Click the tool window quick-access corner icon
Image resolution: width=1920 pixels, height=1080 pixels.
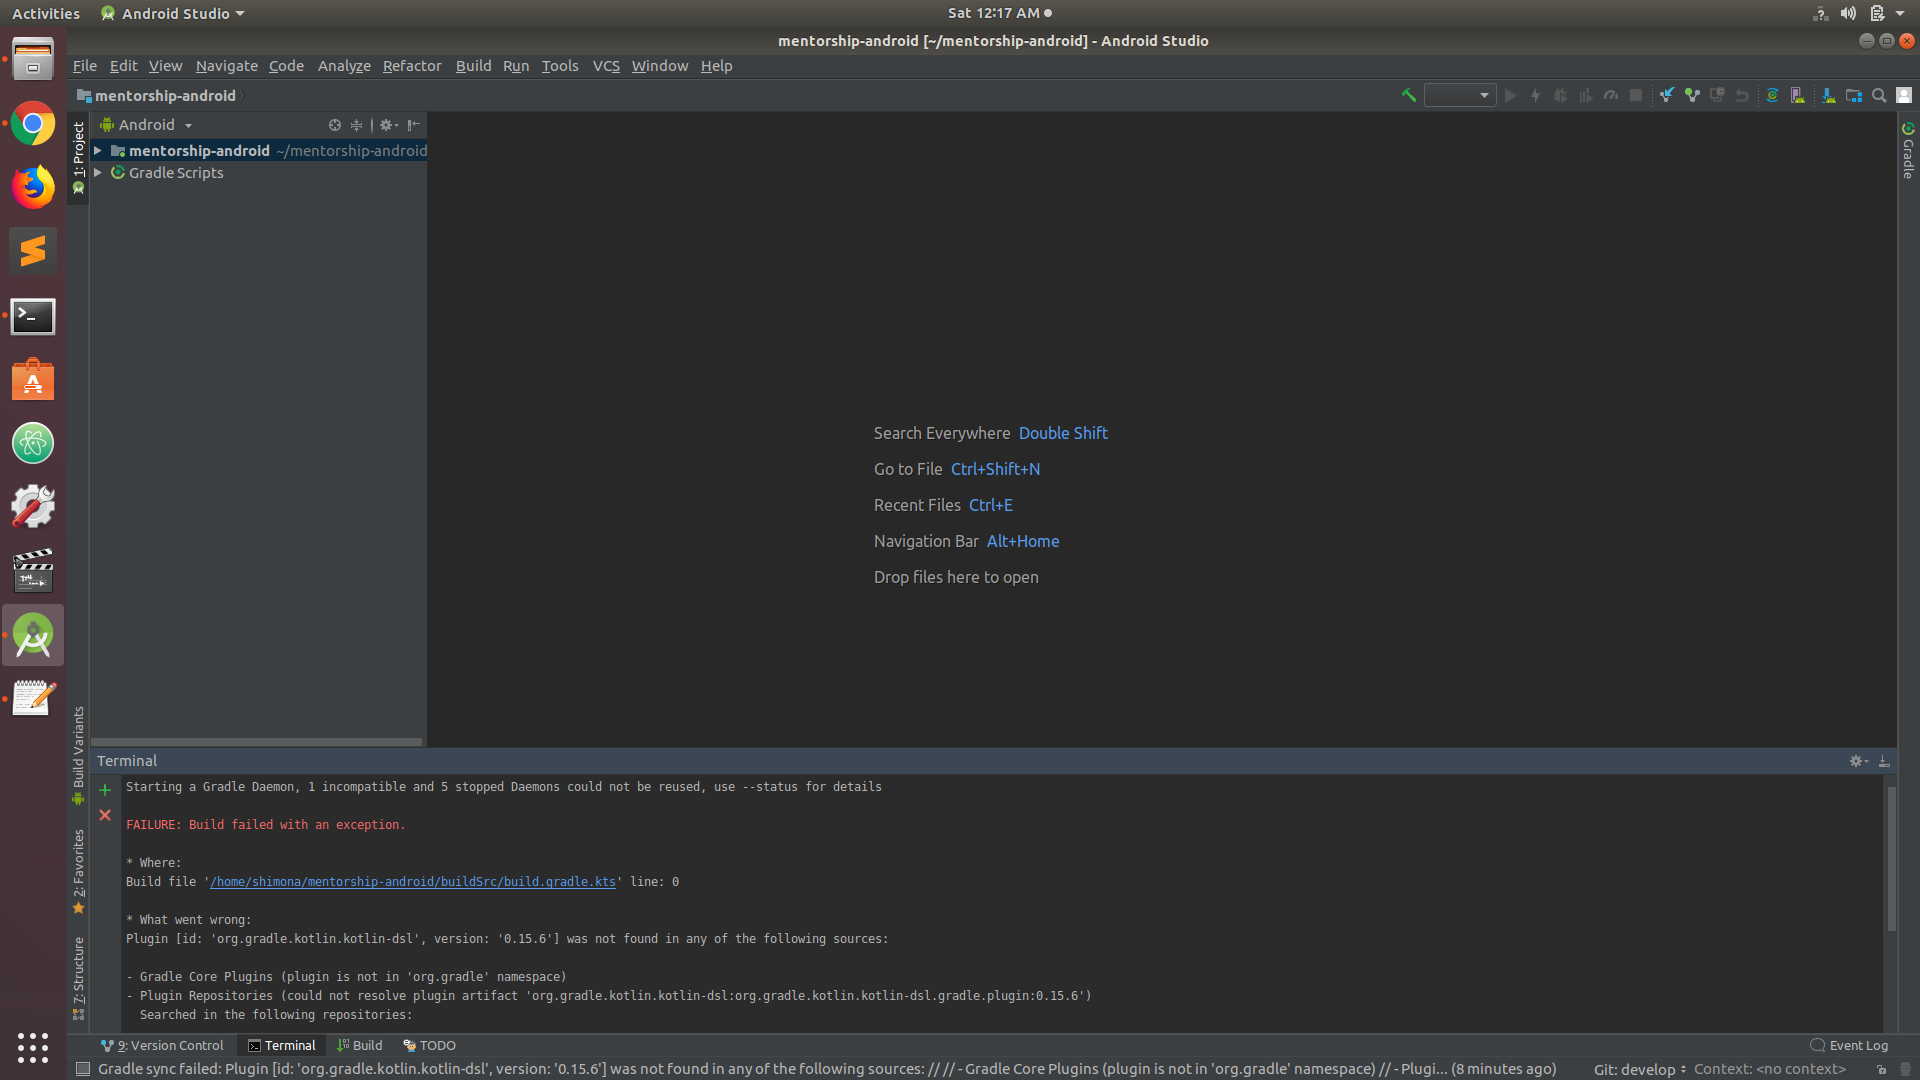coord(83,1069)
